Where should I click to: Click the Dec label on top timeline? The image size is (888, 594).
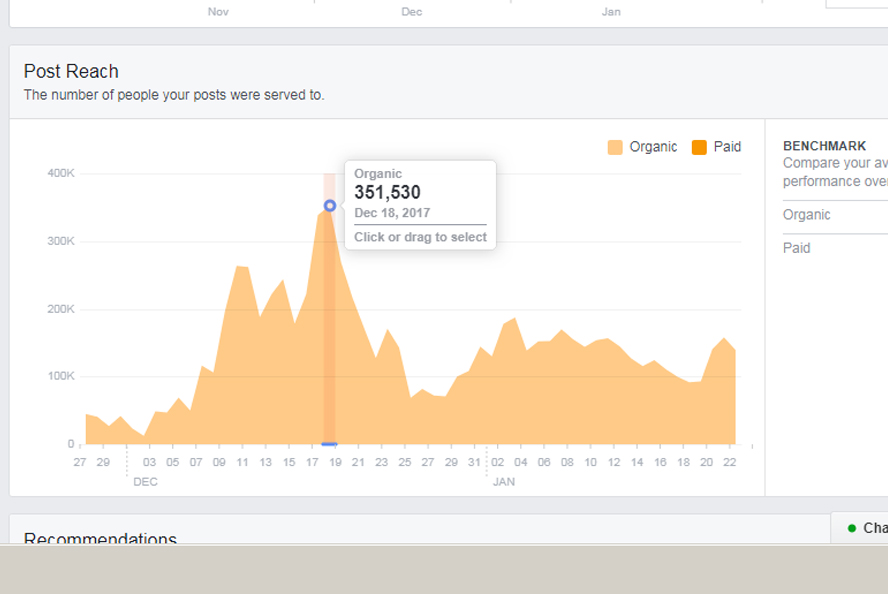[x=412, y=12]
